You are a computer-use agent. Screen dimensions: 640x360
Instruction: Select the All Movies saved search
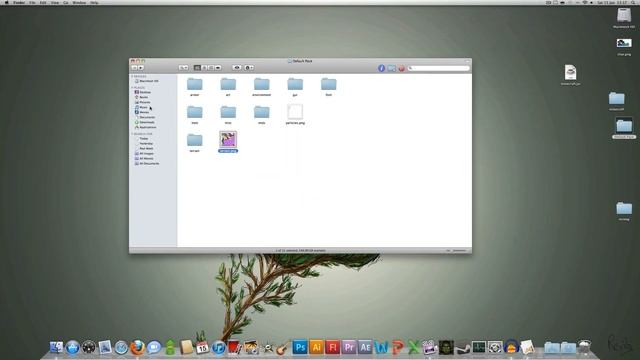[144, 158]
